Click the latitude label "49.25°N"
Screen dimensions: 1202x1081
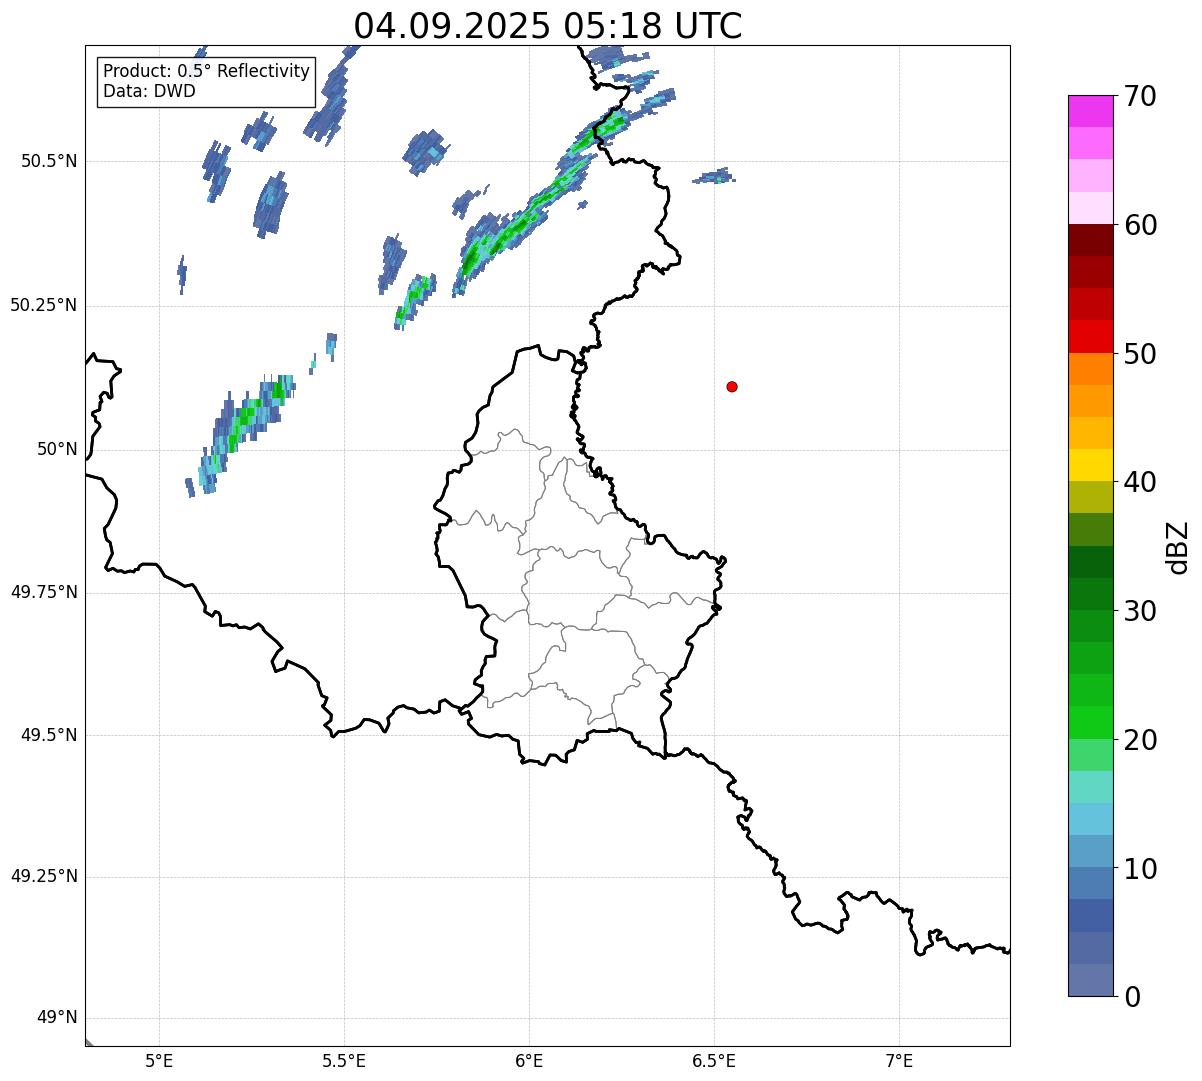tap(43, 877)
